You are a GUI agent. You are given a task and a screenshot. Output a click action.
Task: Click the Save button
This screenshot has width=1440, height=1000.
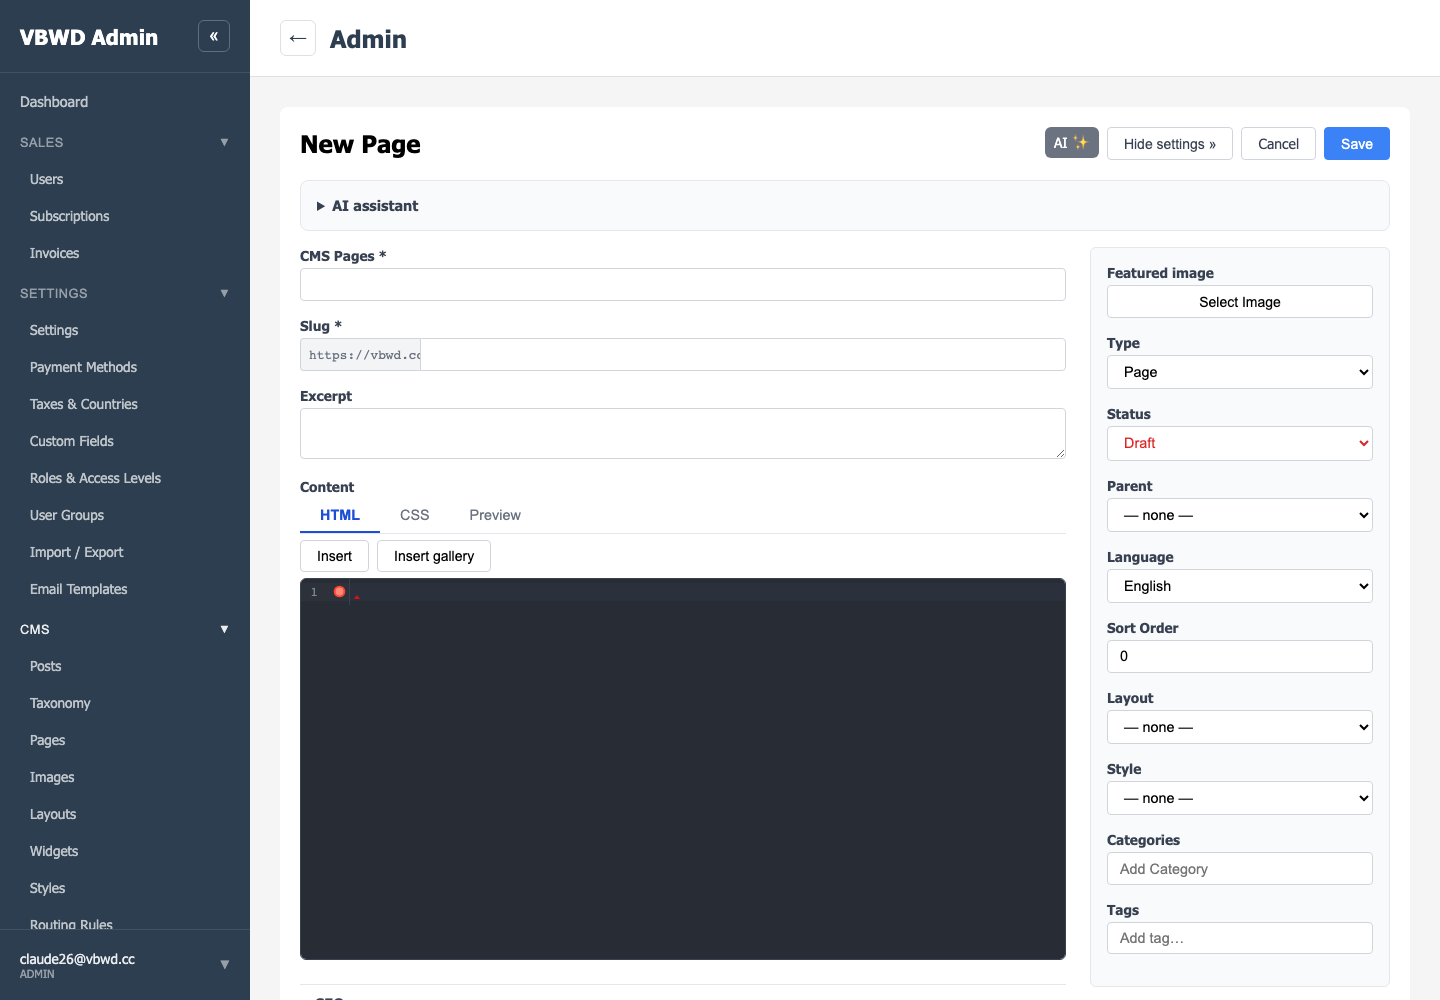[1357, 143]
